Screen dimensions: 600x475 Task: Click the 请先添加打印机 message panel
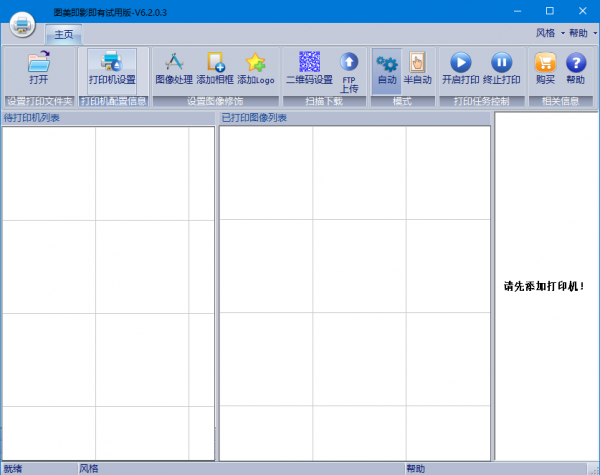(545, 286)
